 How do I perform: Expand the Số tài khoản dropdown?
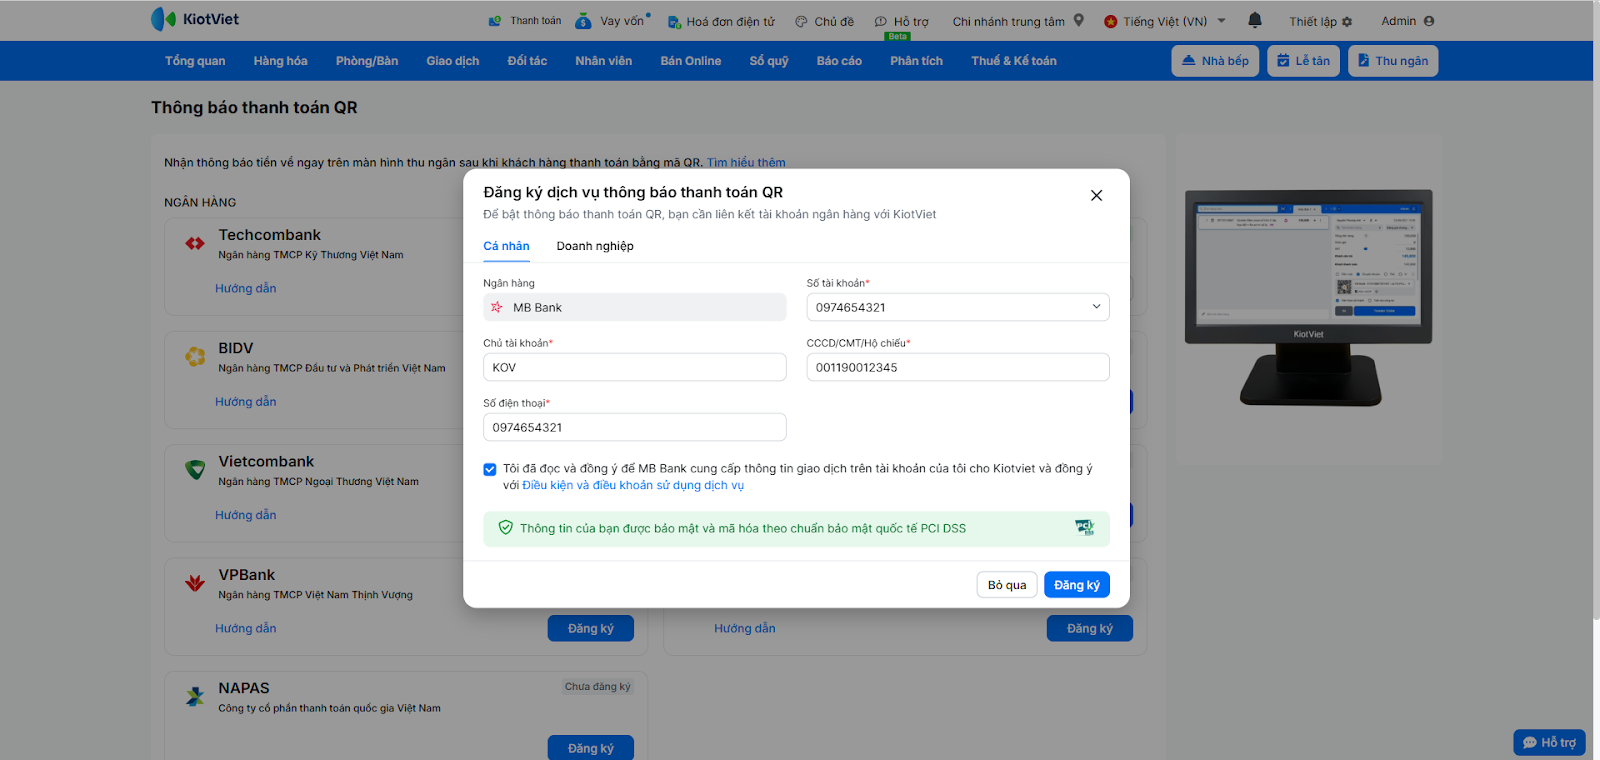1096,307
